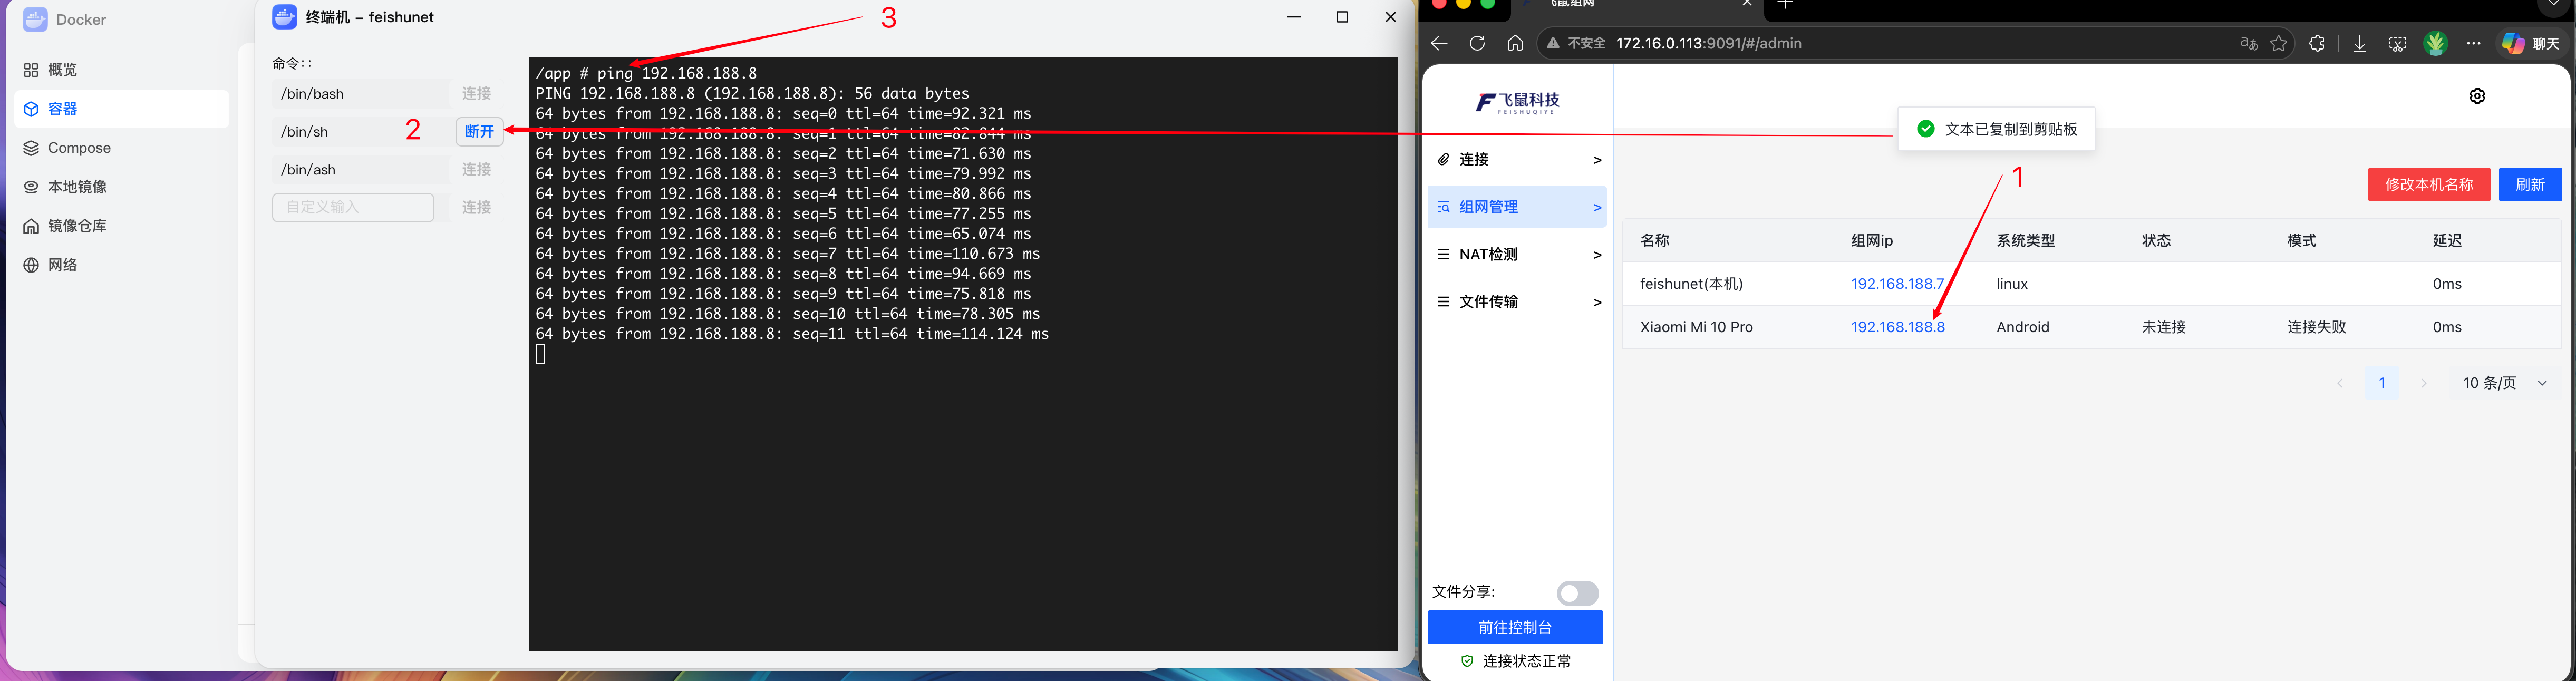Toggle the 文件分享 switch
Image resolution: width=2576 pixels, height=681 pixels.
tap(1577, 593)
